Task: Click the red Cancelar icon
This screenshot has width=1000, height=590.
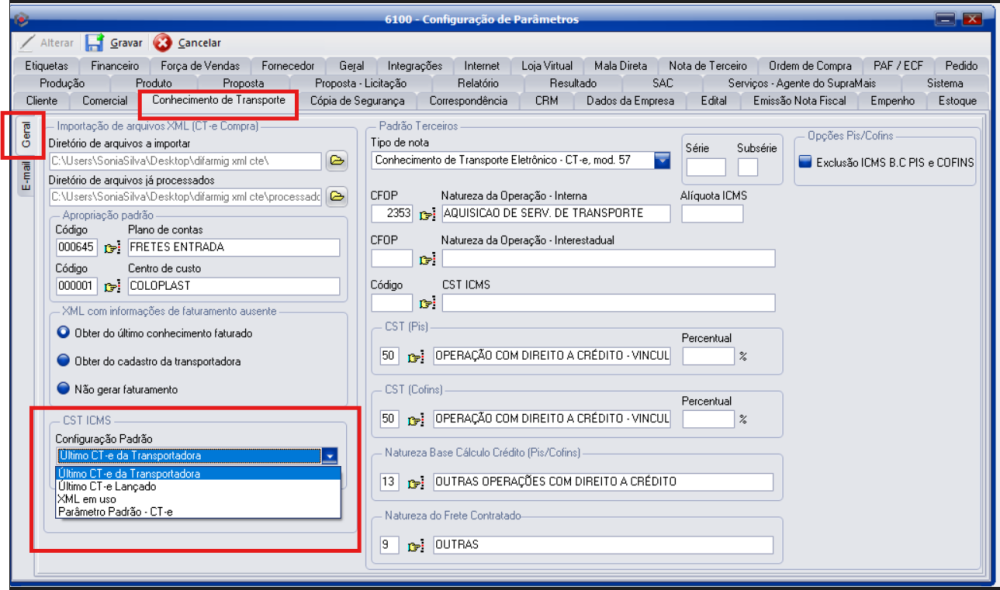Action: click(162, 43)
